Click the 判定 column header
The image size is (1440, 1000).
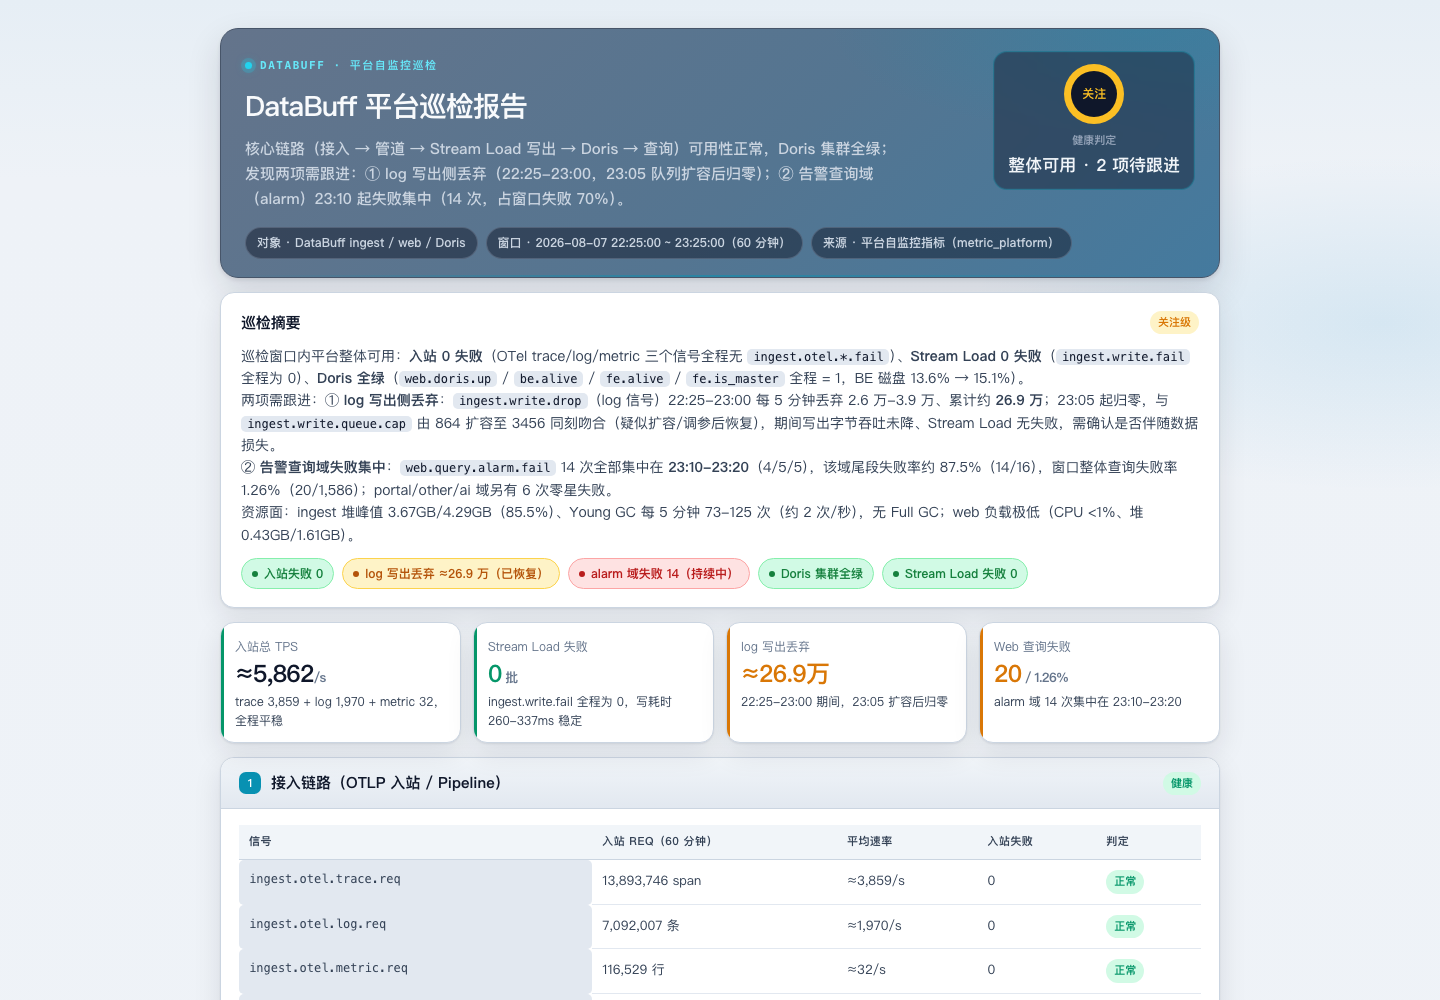tap(1117, 842)
